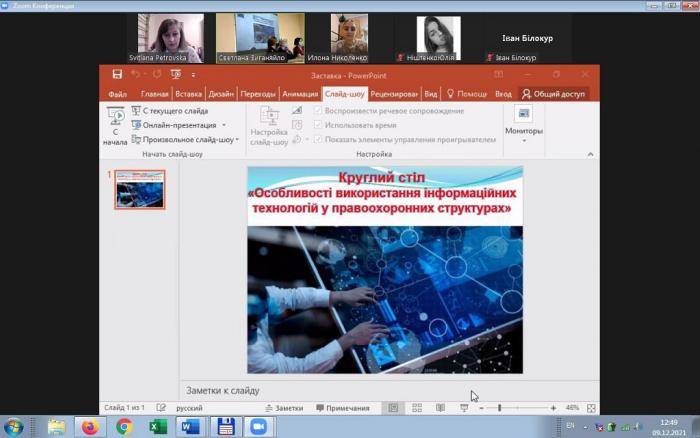The image size is (700, 438).
Task: Fit slide to window using status bar icon
Action: tap(591, 408)
